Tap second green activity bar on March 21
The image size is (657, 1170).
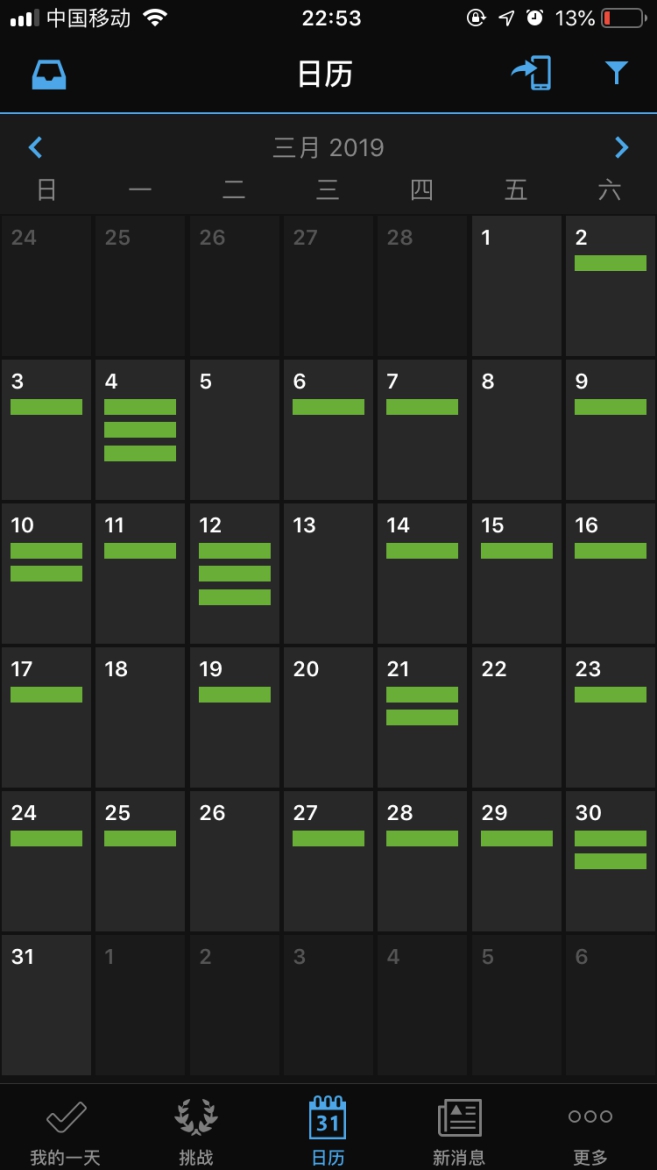(422, 717)
